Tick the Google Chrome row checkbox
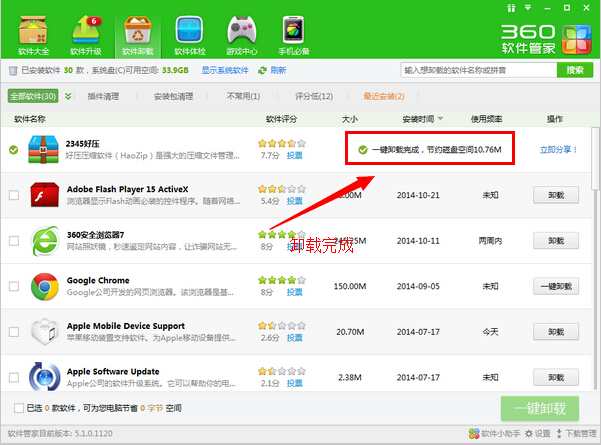Screen dimensions: 601x445 [x=14, y=286]
